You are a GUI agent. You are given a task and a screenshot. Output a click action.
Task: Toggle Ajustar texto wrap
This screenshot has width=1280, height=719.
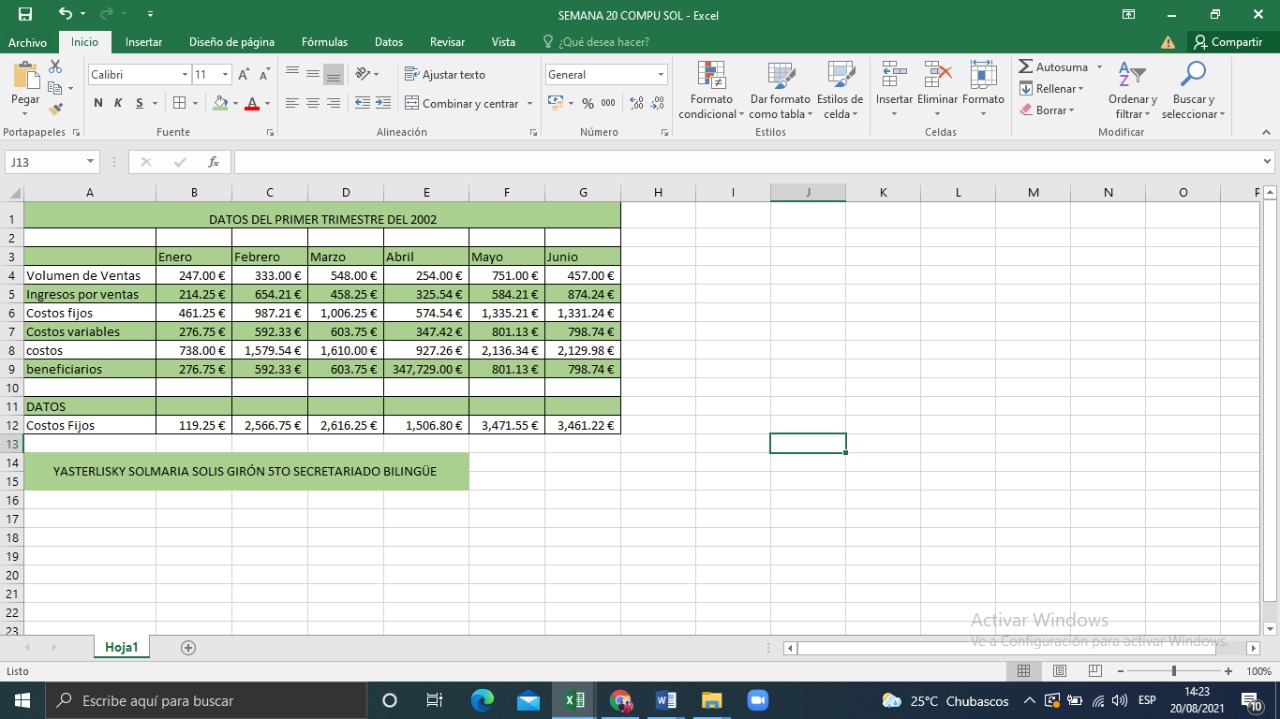(445, 75)
